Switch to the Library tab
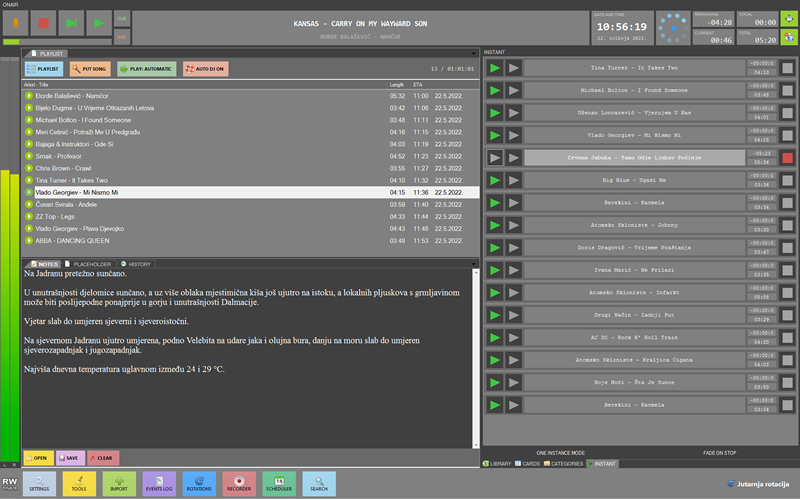Image resolution: width=800 pixels, height=500 pixels. point(500,464)
